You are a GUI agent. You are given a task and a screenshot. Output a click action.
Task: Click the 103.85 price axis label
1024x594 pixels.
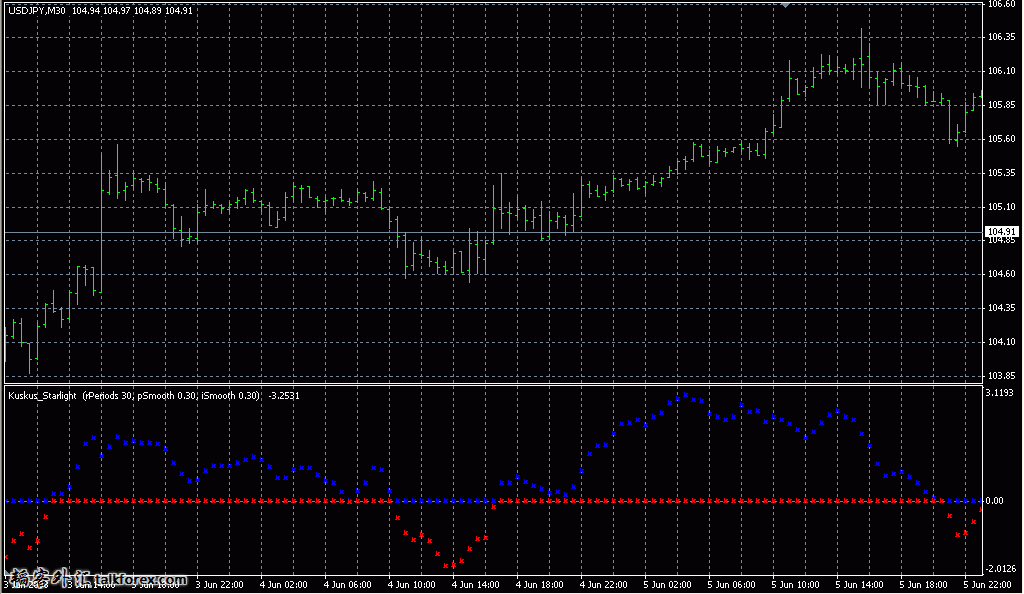[1001, 376]
